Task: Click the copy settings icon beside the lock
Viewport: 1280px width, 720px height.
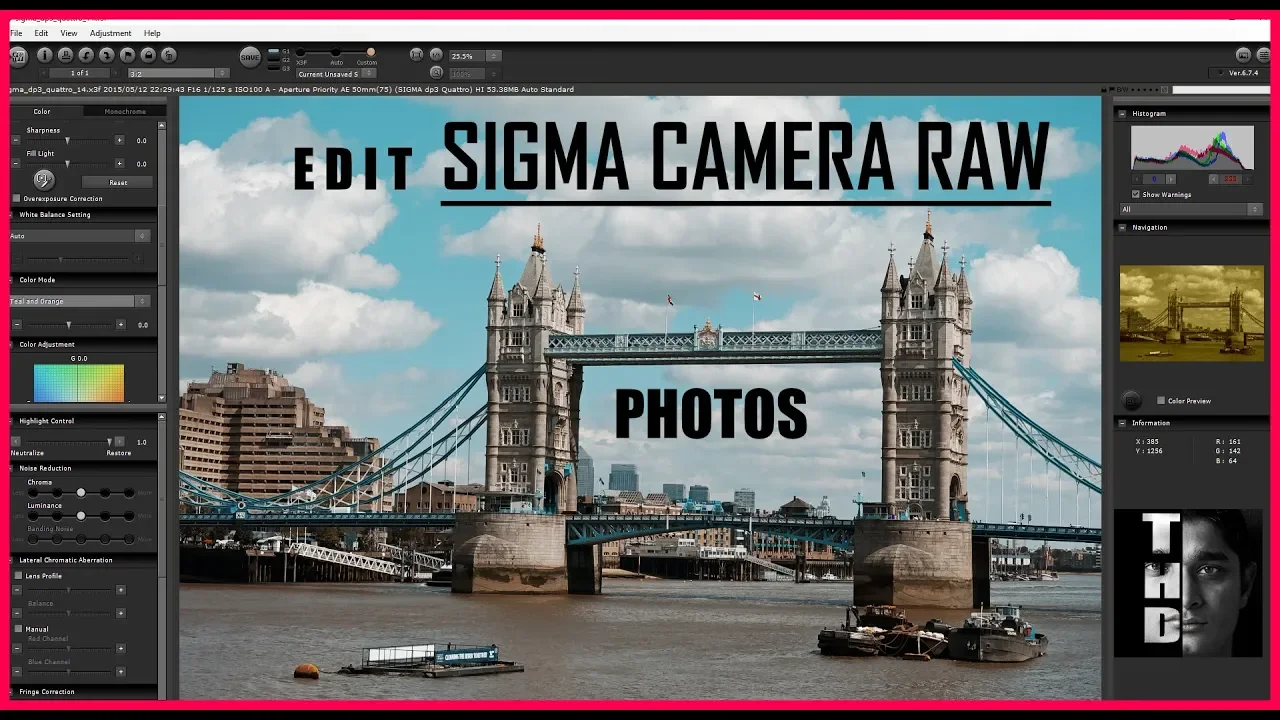Action: point(169,56)
